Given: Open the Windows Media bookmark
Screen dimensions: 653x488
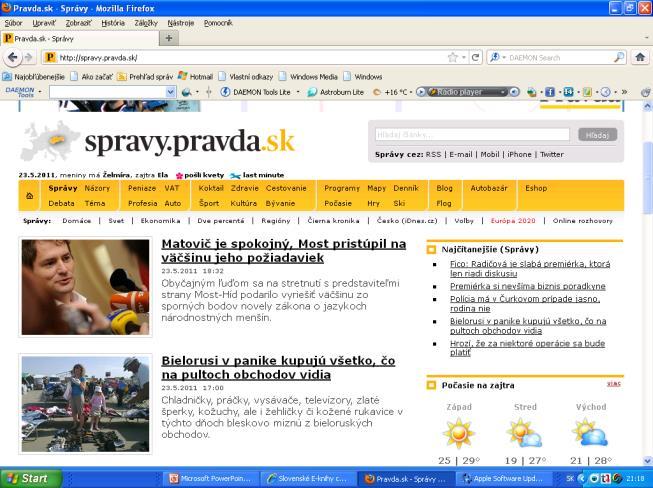Looking at the screenshot, I should click(308, 77).
